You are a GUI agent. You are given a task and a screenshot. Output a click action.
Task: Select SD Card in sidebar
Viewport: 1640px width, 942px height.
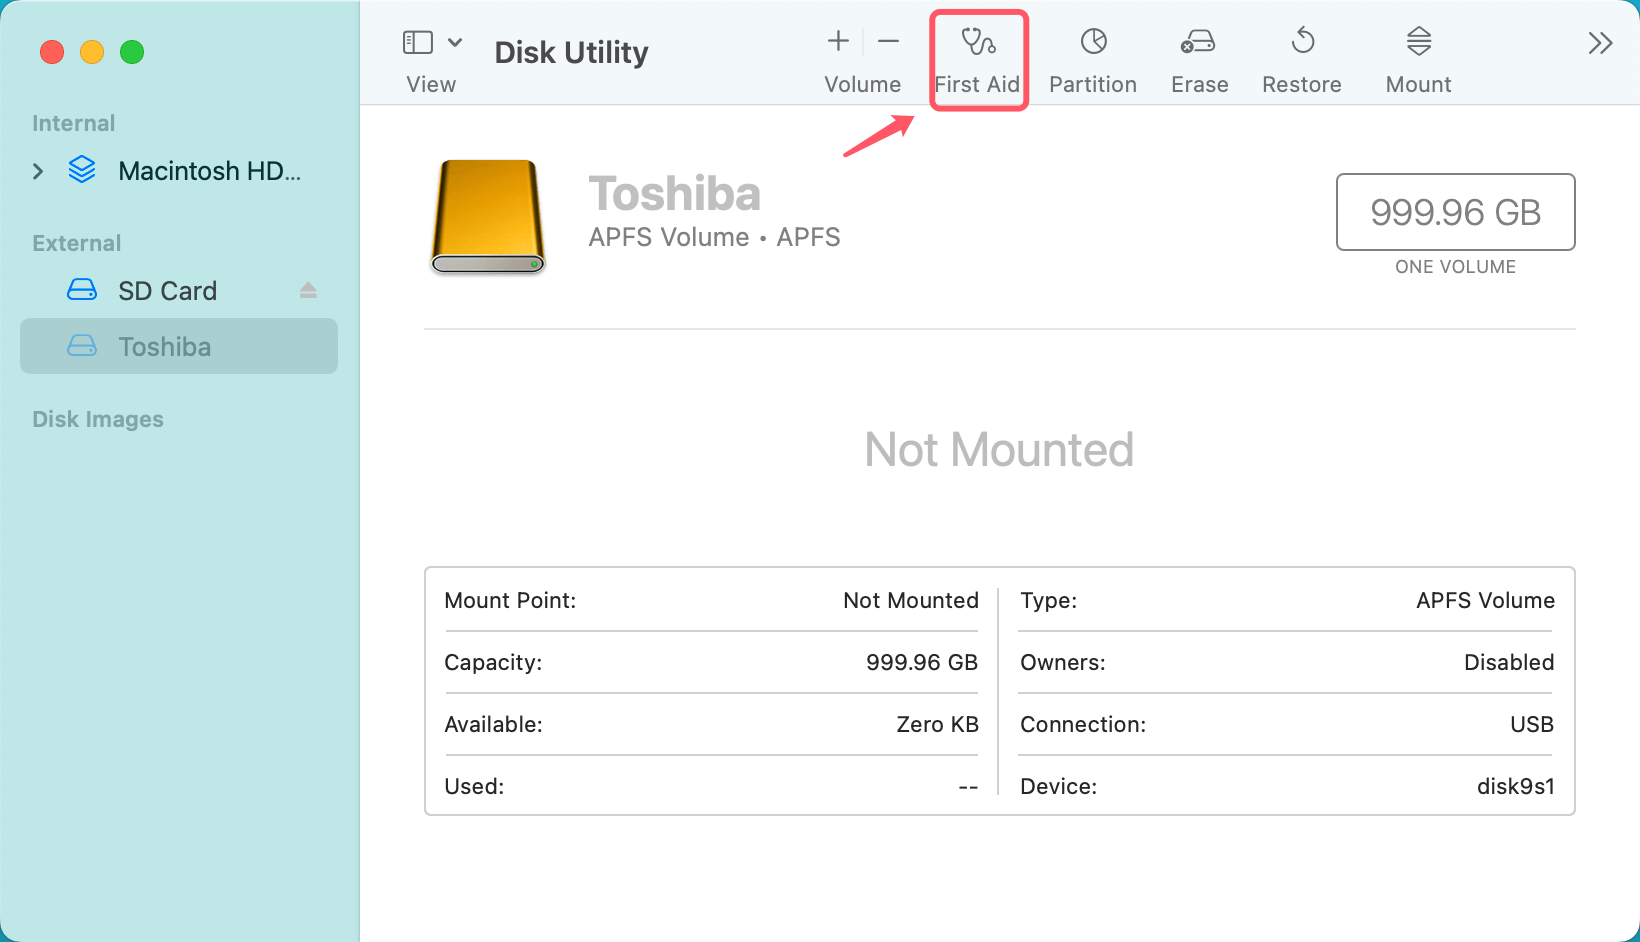pos(167,291)
